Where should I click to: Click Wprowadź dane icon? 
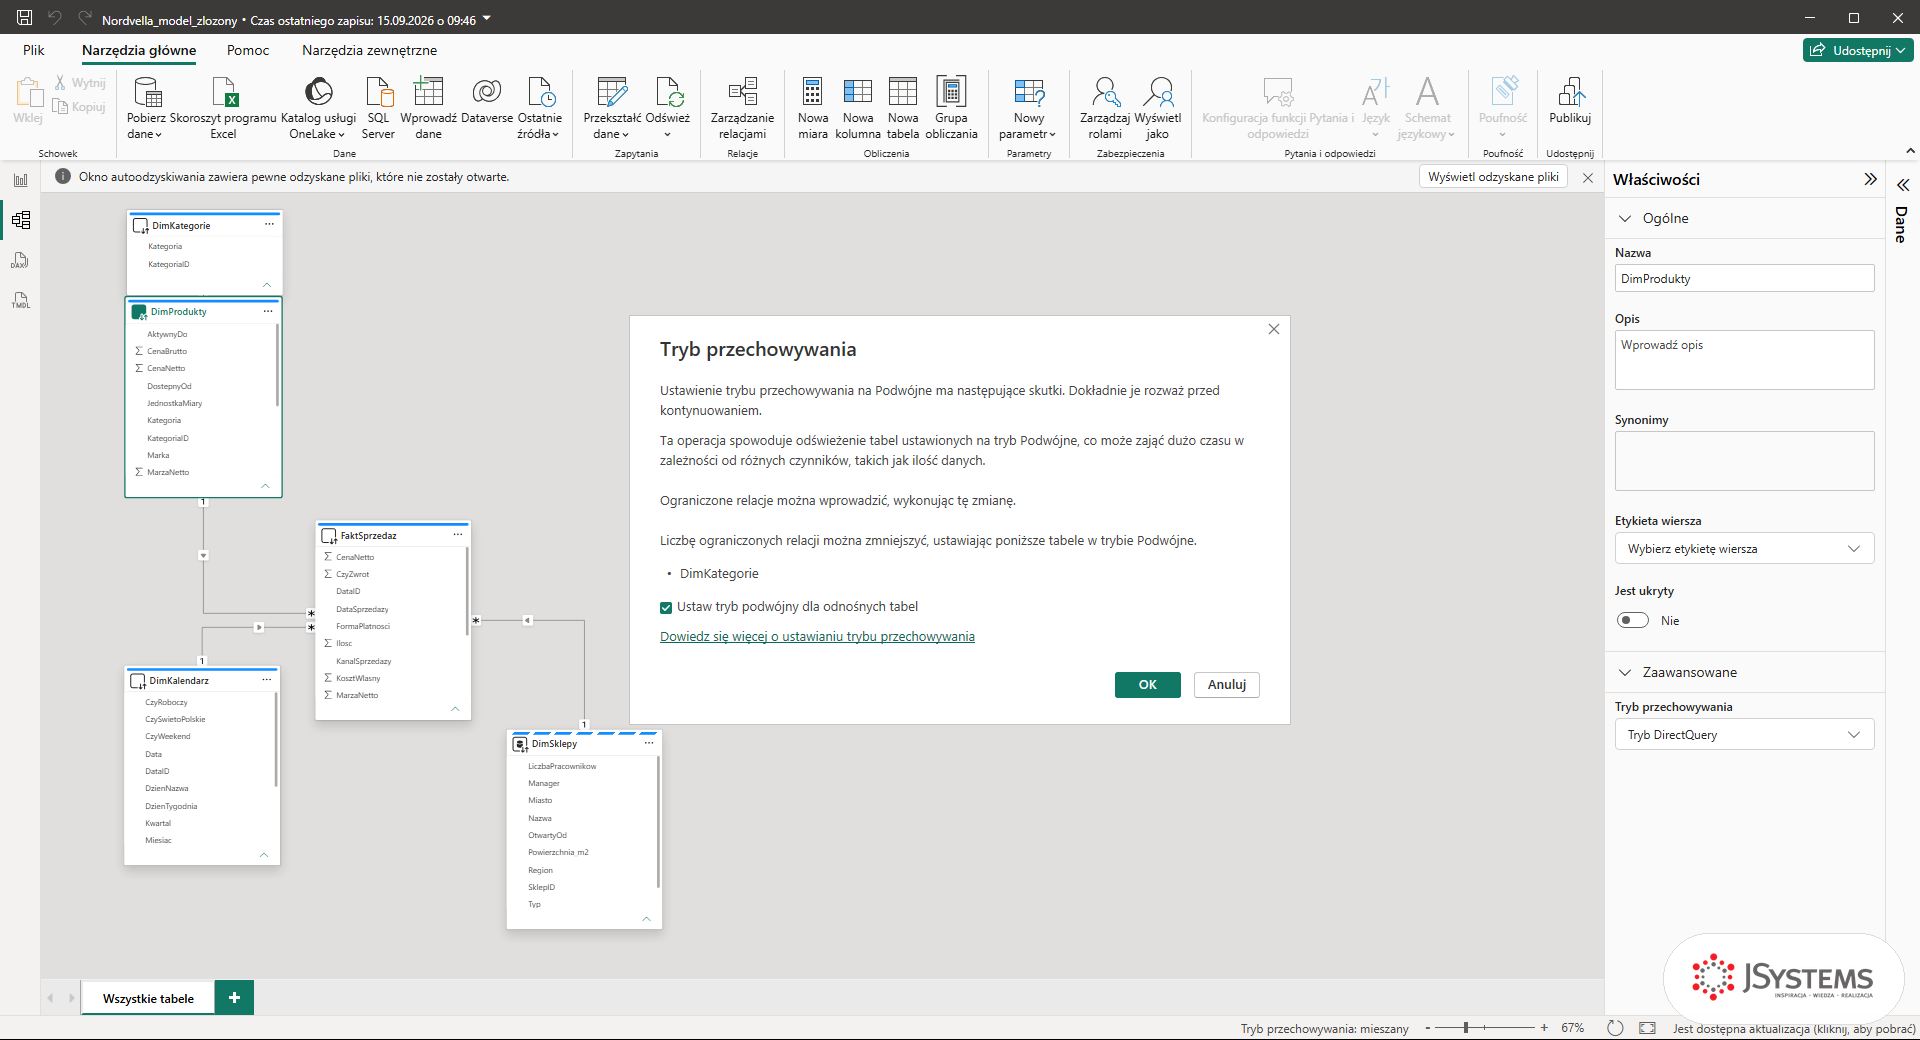[x=428, y=92]
